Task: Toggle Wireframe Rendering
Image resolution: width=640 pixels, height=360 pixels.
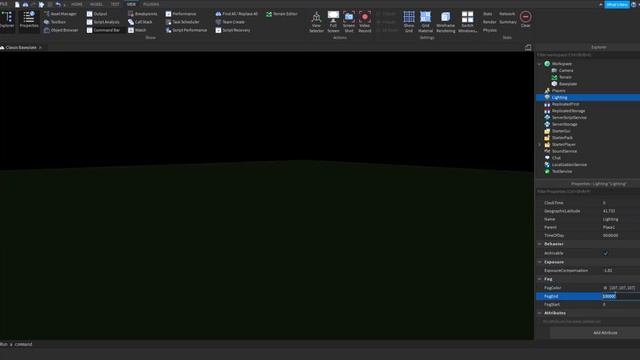Action: pos(446,22)
